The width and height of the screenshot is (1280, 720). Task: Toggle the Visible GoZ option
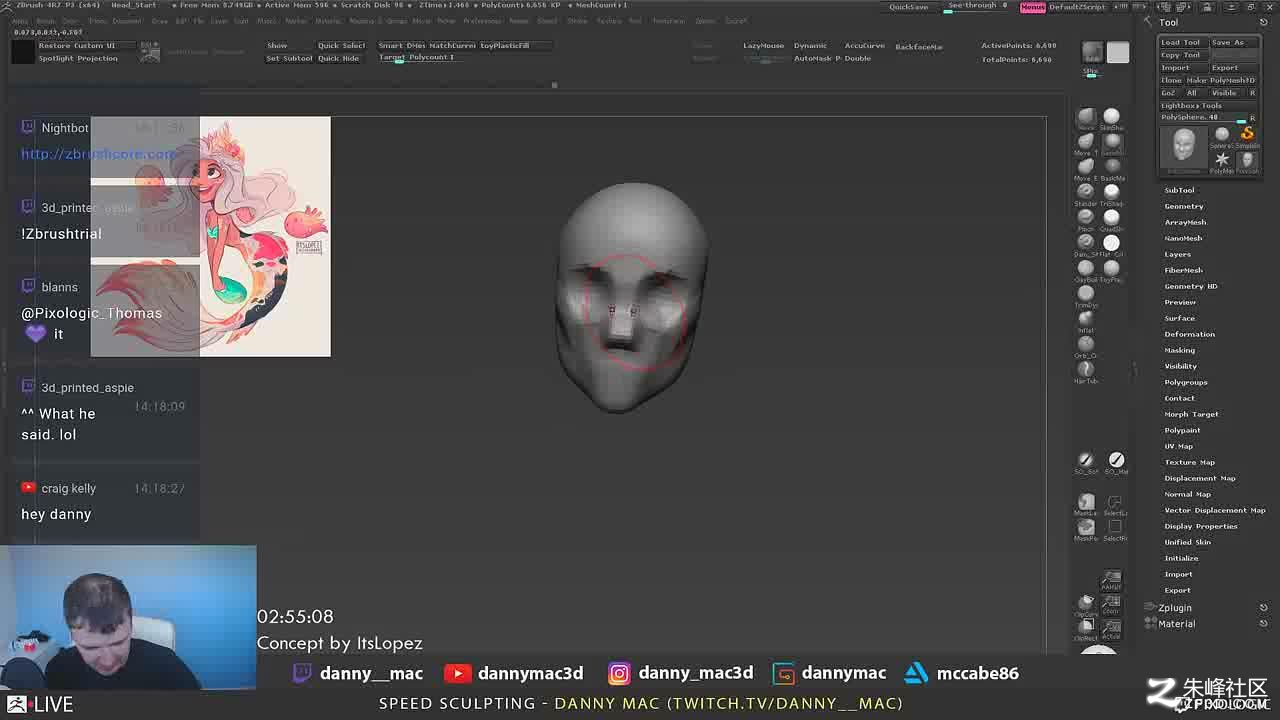click(1224, 93)
